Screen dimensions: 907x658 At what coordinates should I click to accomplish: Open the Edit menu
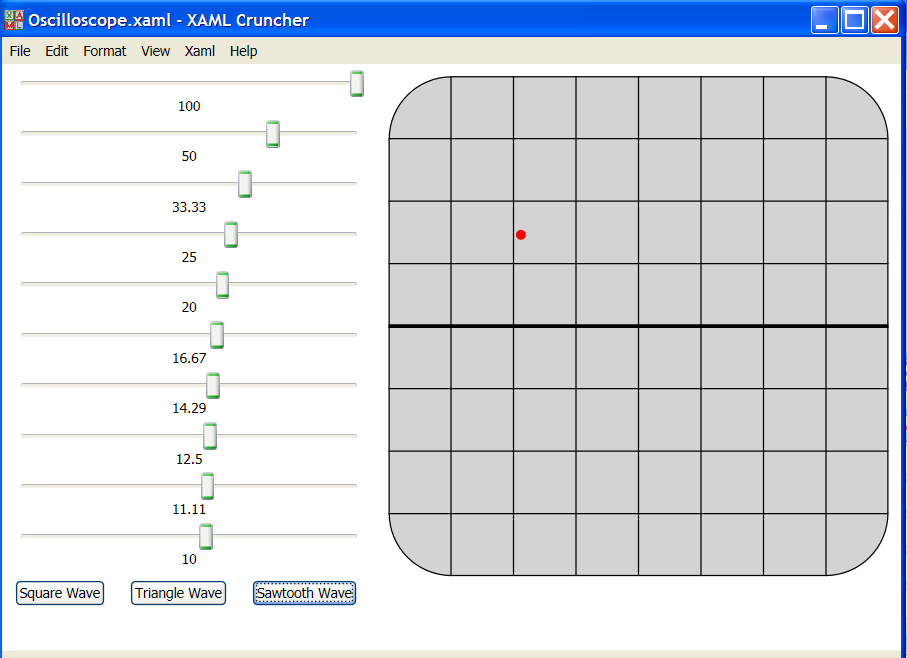(57, 51)
